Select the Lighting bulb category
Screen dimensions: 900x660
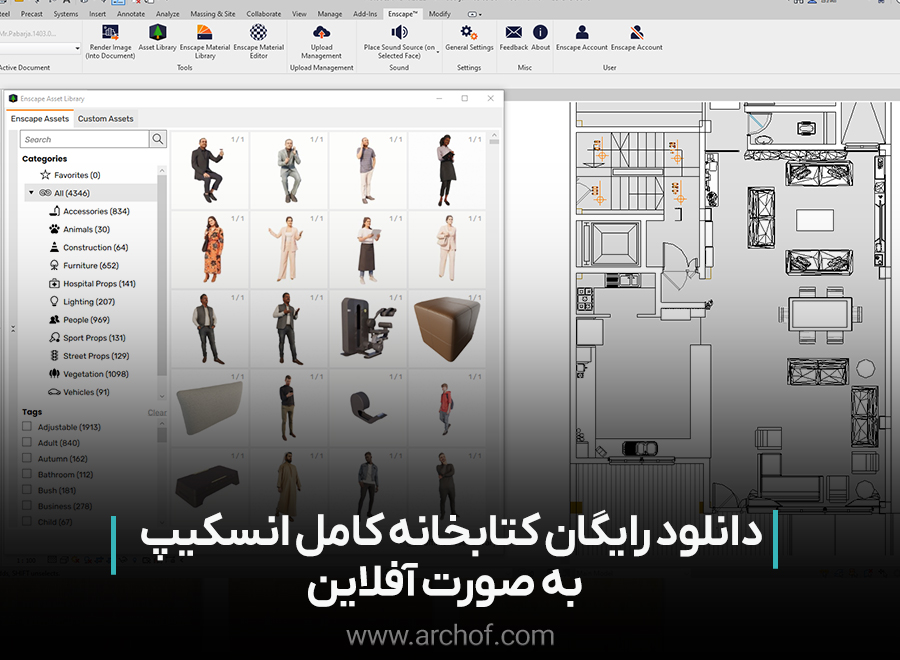[82, 302]
